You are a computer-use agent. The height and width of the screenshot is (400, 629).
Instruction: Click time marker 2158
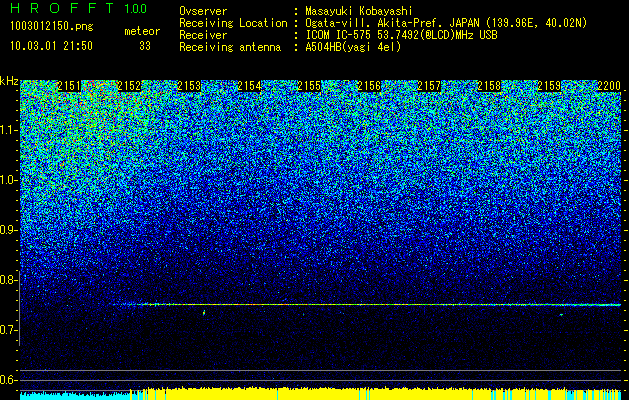coord(489,86)
